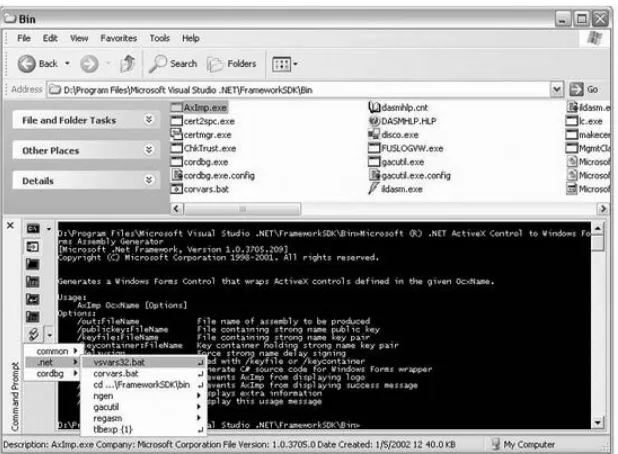Viewport: 618px width, 454px height.
Task: Click the horizontal scrollbar thumb in file list
Action: (242, 208)
